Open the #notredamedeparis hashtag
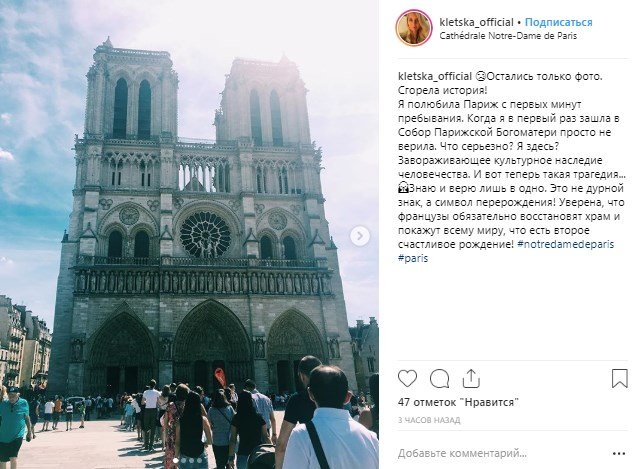Viewport: 638px width, 469px height. pyautogui.click(x=566, y=244)
